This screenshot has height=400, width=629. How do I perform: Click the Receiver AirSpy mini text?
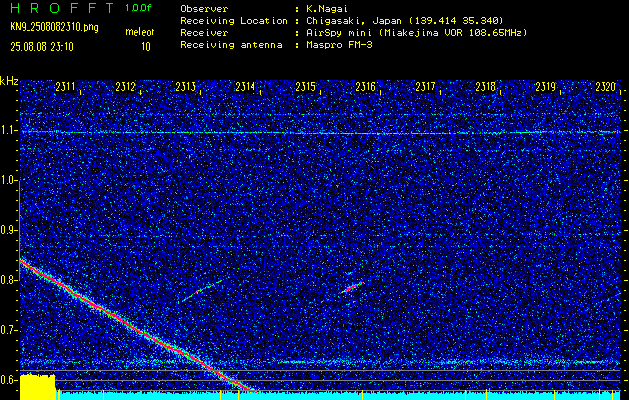coord(416,32)
